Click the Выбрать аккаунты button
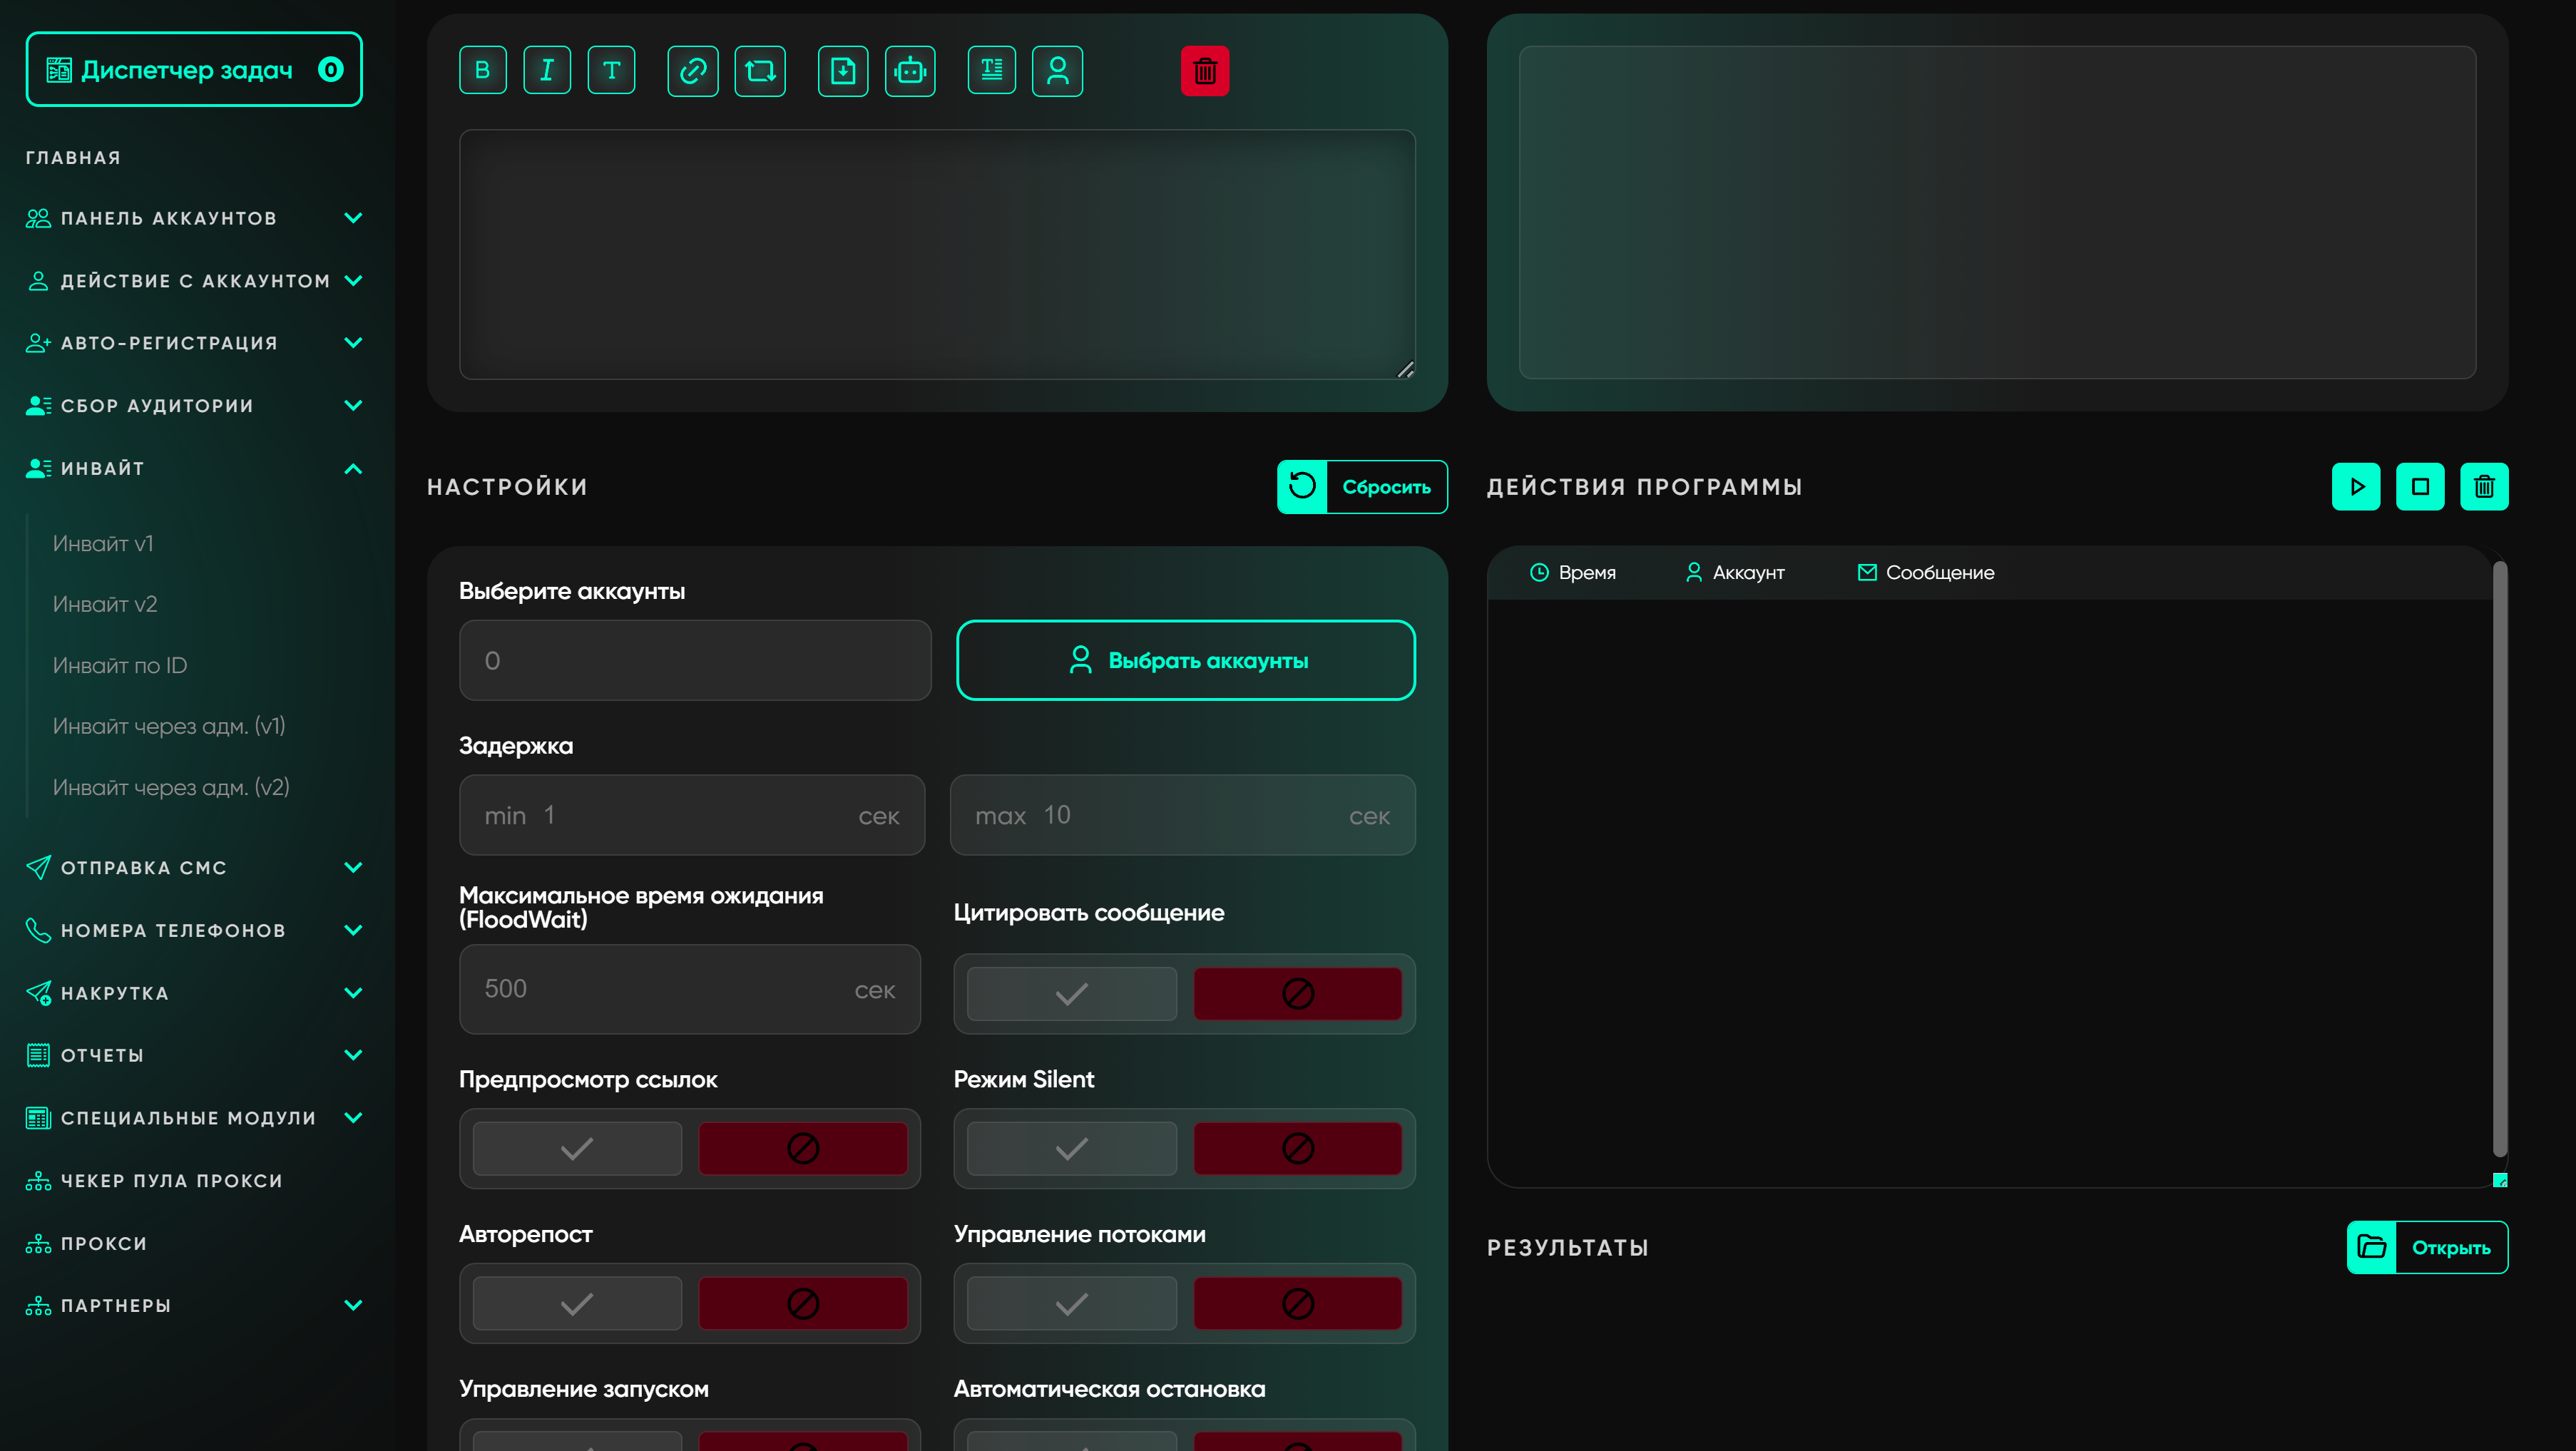The height and width of the screenshot is (1451, 2576). click(1185, 660)
